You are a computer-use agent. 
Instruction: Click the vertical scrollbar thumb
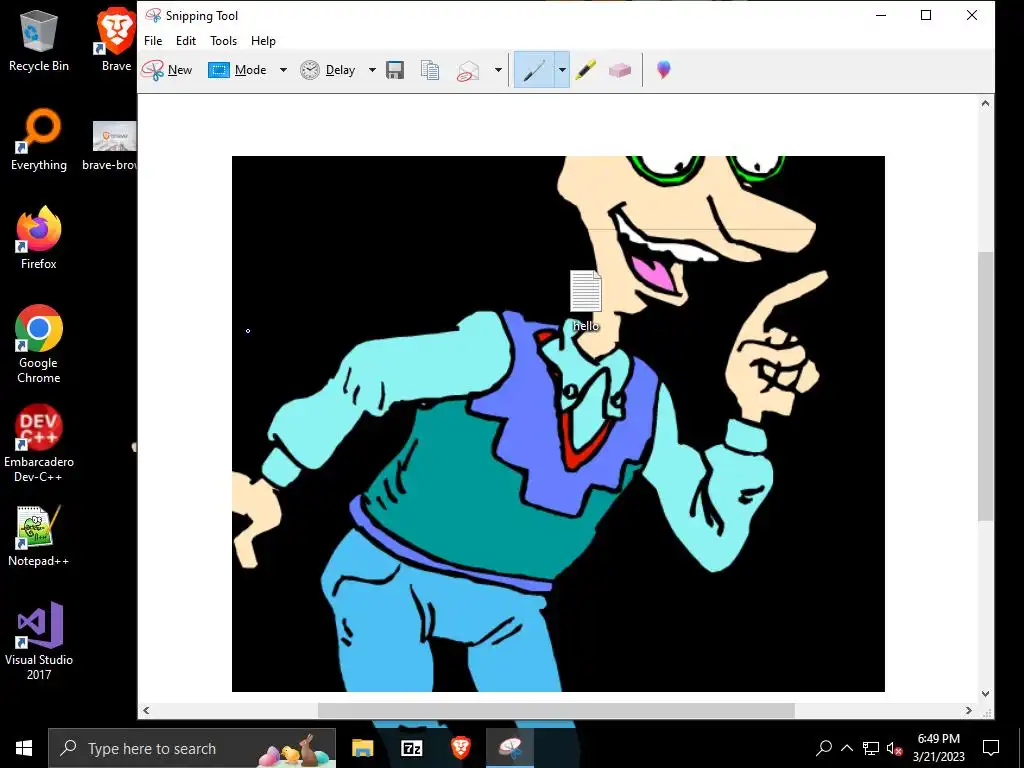(985, 386)
